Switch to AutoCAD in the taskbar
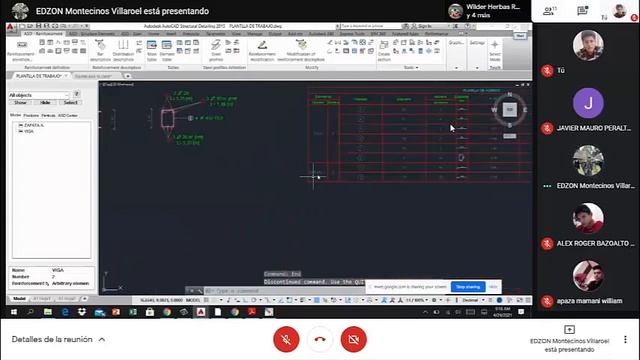 201,312
